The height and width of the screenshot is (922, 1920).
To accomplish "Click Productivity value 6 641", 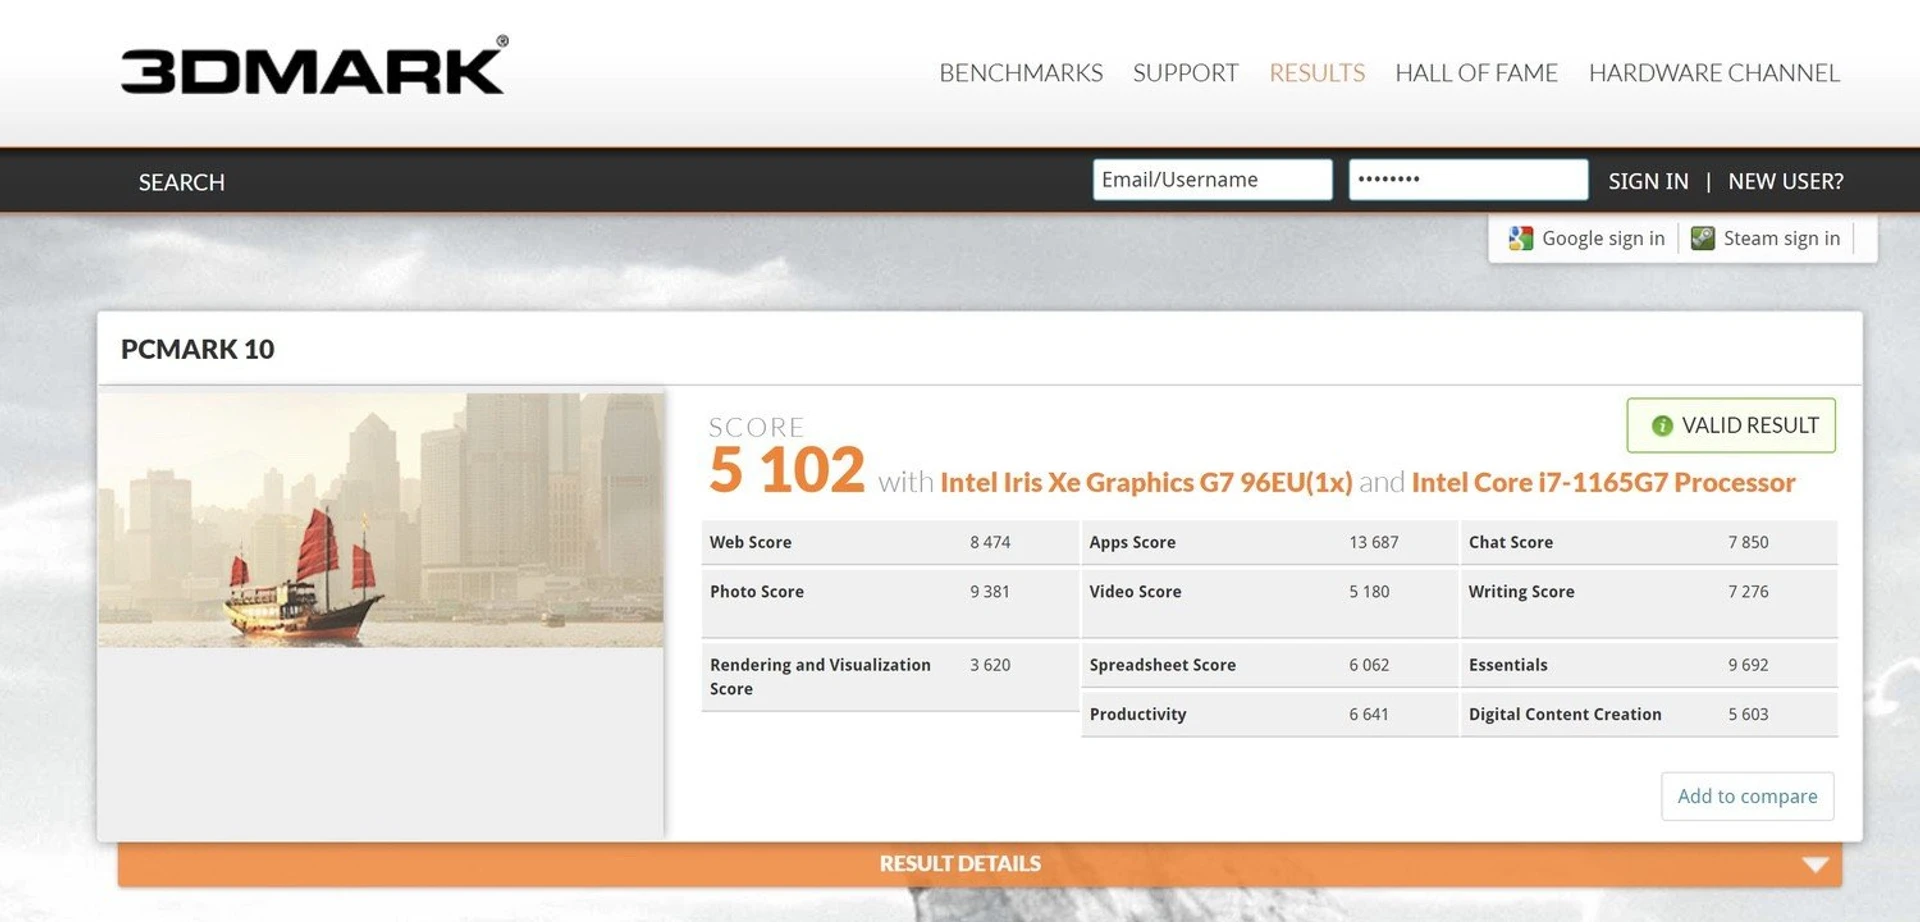I will 1368,714.
